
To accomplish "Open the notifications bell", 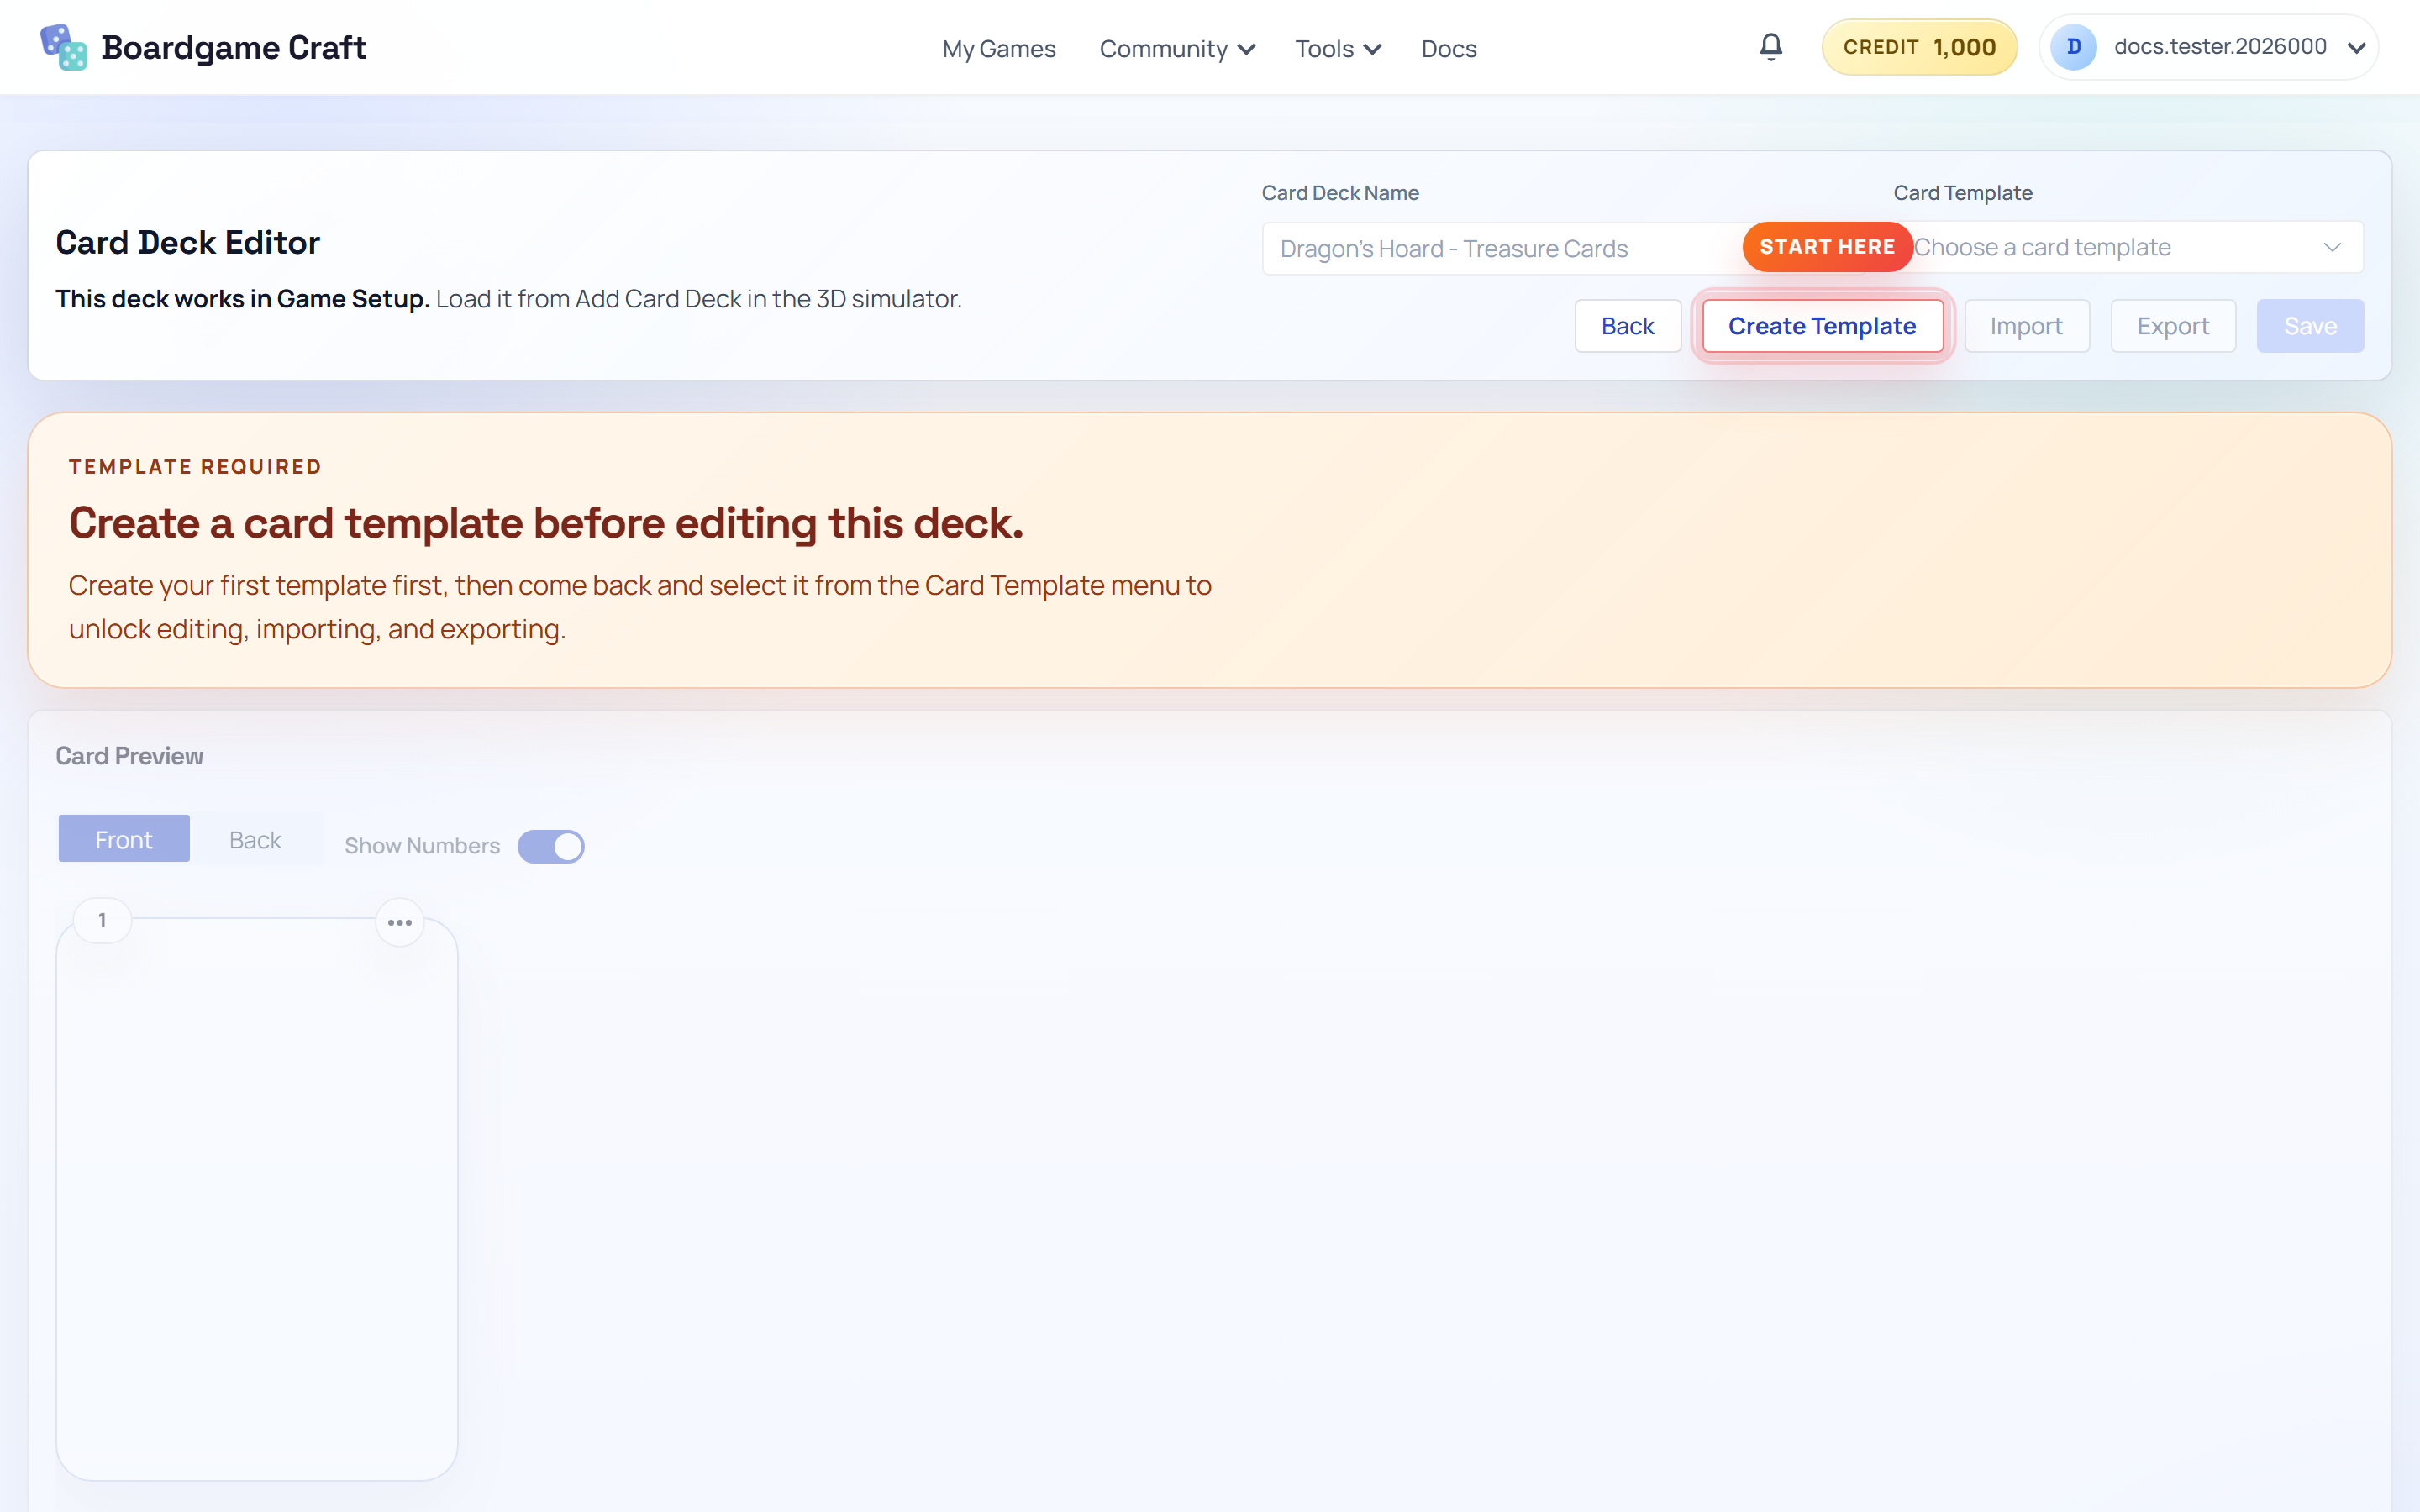I will (x=1770, y=47).
